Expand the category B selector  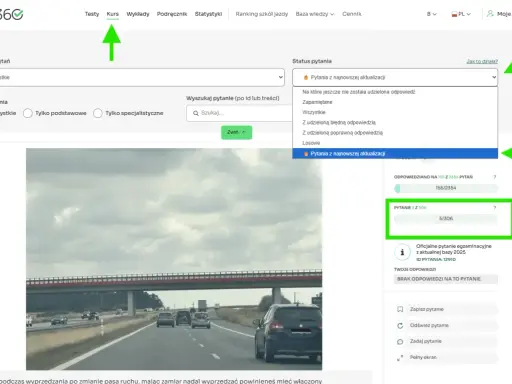(x=432, y=14)
